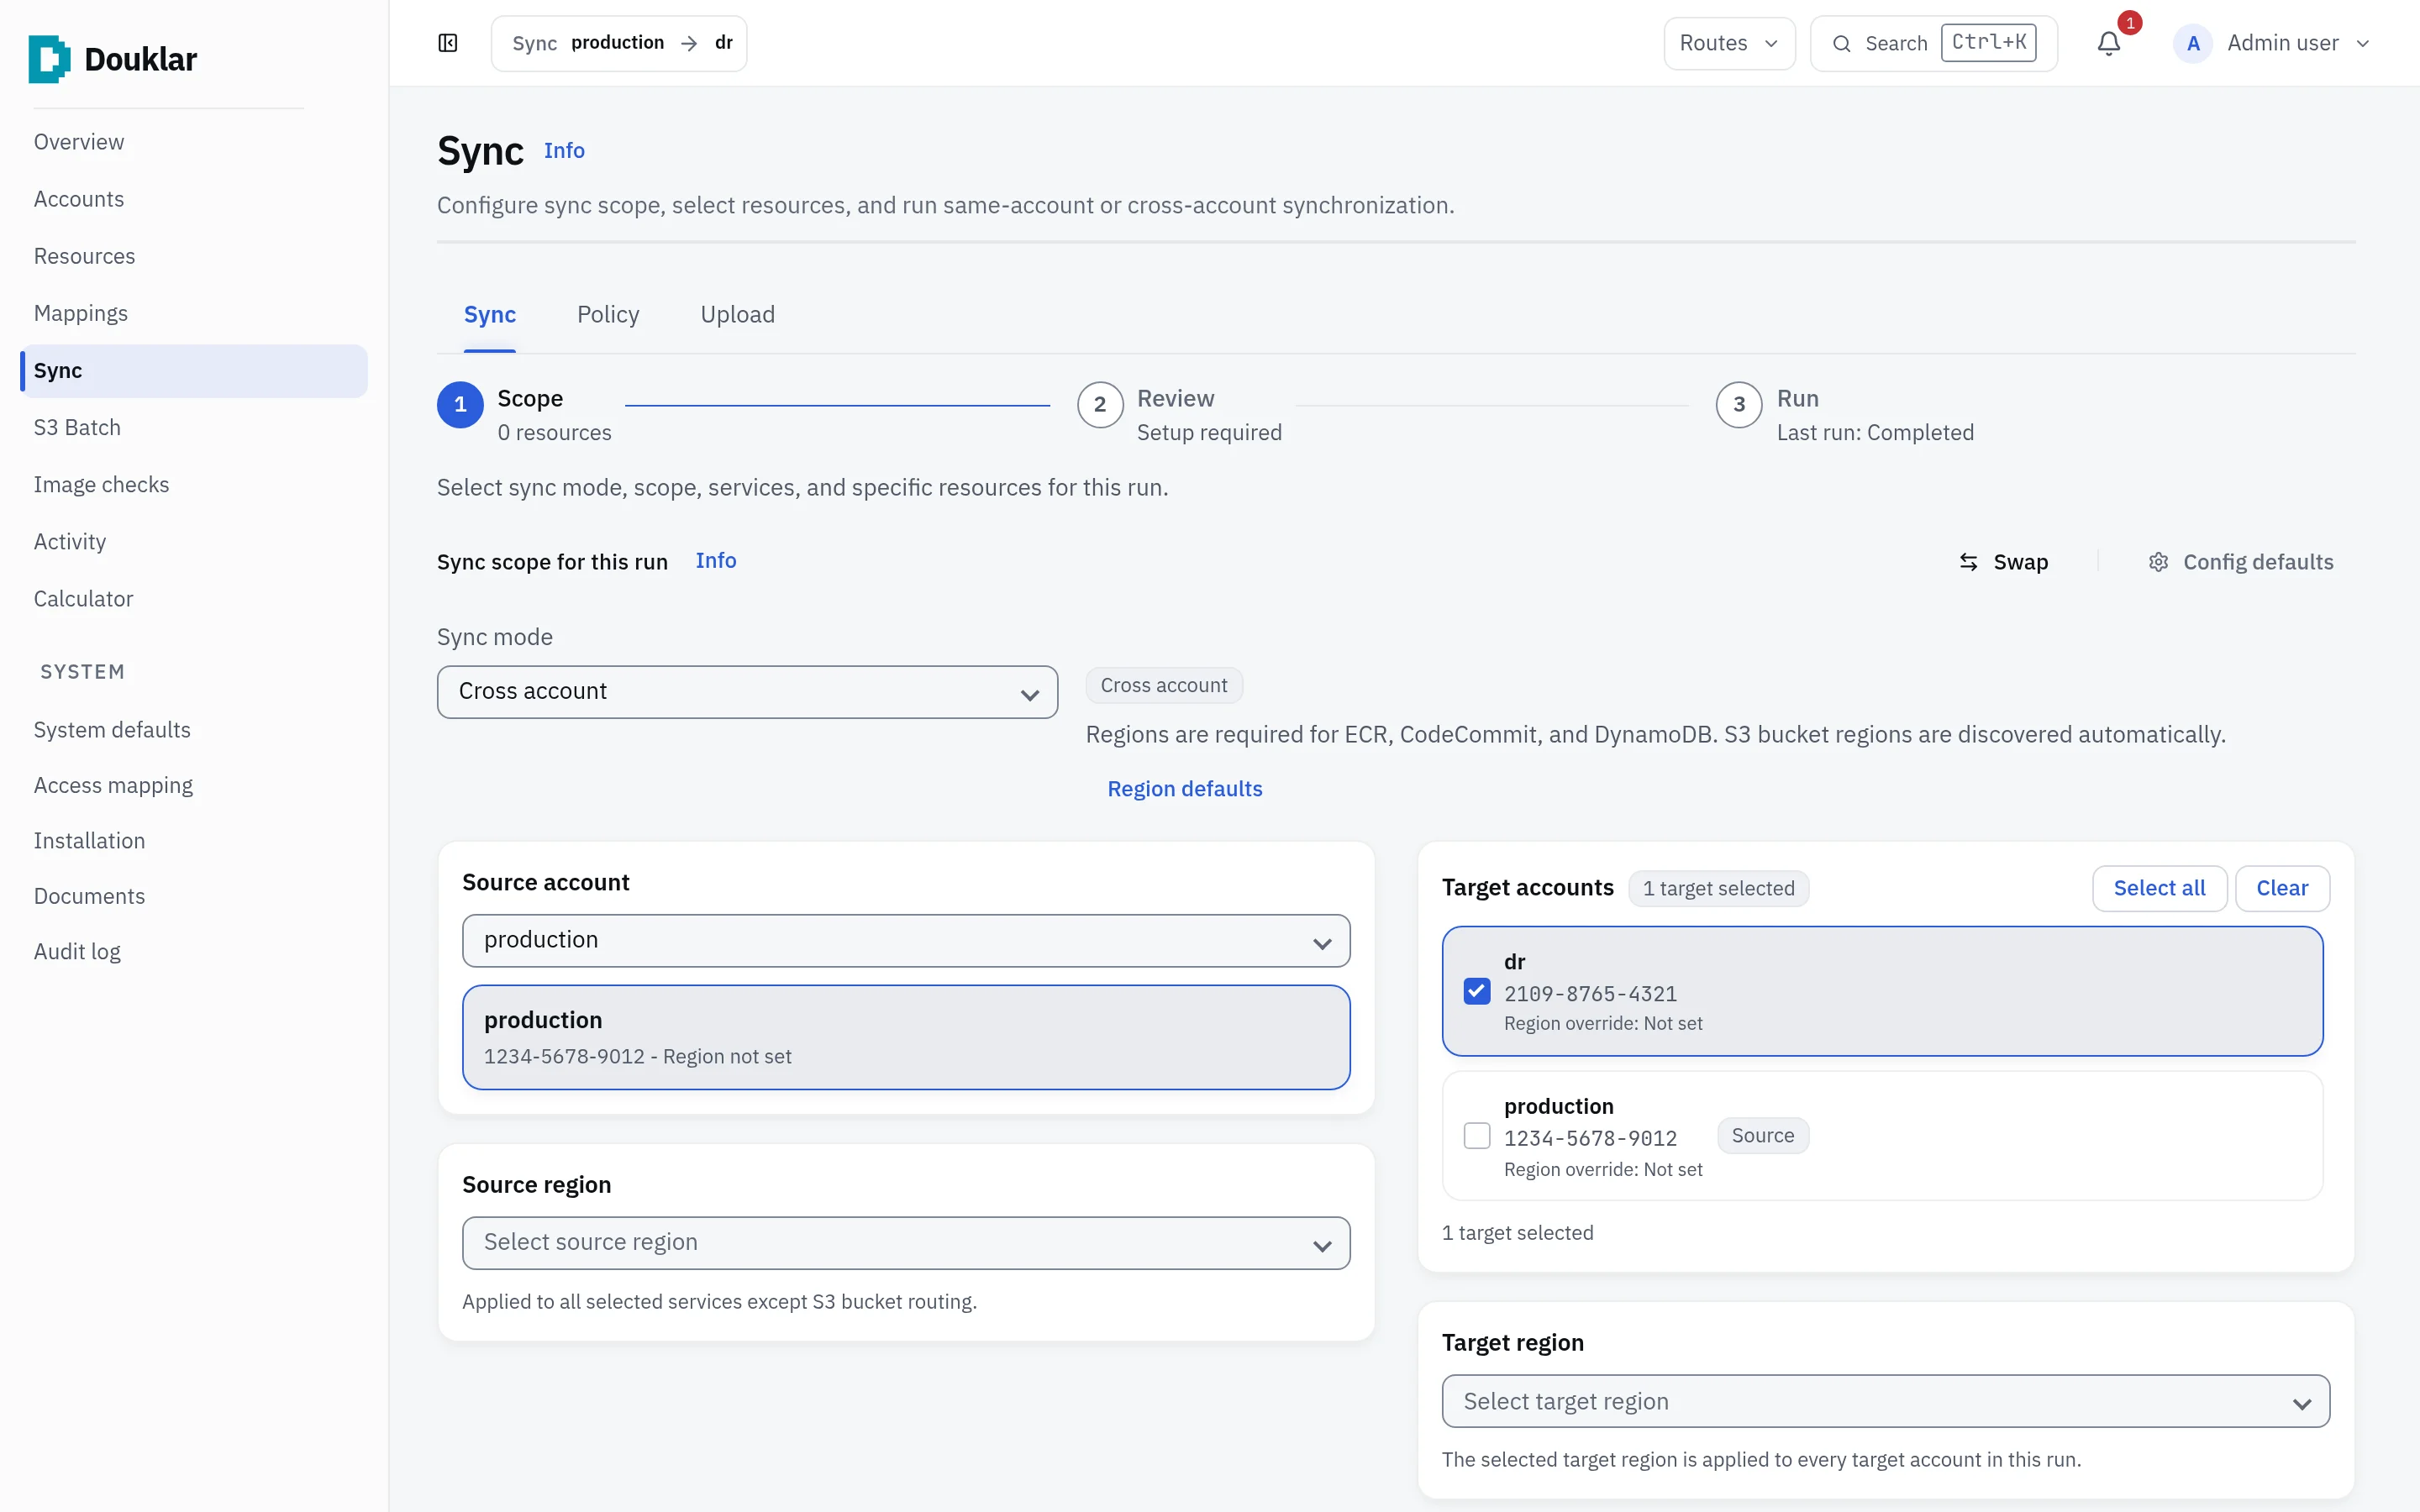Switch to the Upload tab
Screen dimensions: 2420x1512
[738, 315]
